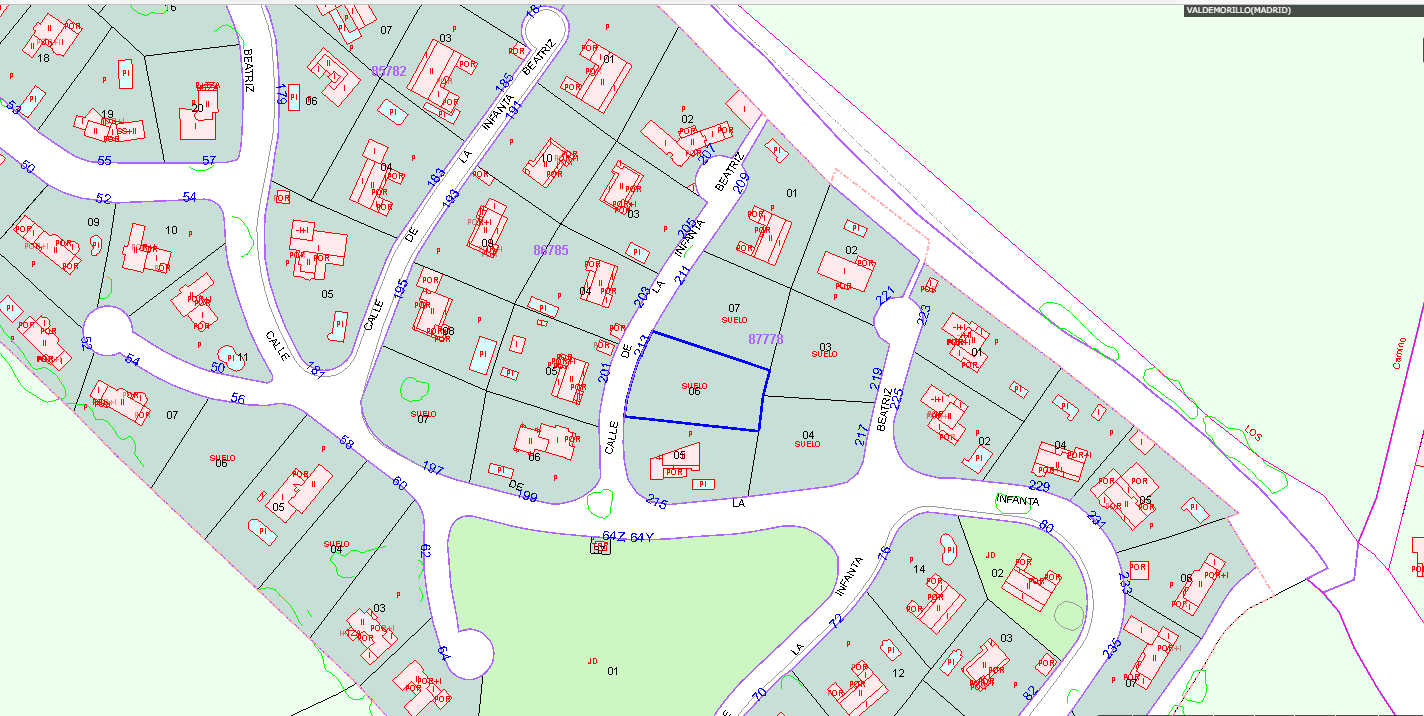Click the 64Z 64Y street number label

pos(628,538)
